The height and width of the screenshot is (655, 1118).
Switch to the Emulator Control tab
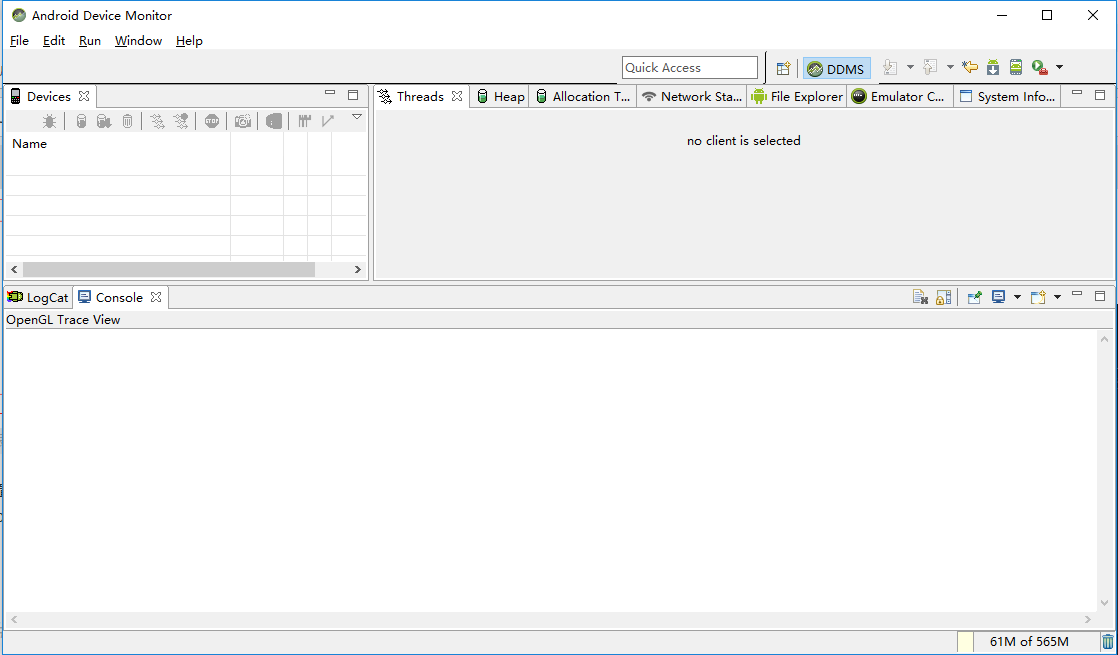900,96
